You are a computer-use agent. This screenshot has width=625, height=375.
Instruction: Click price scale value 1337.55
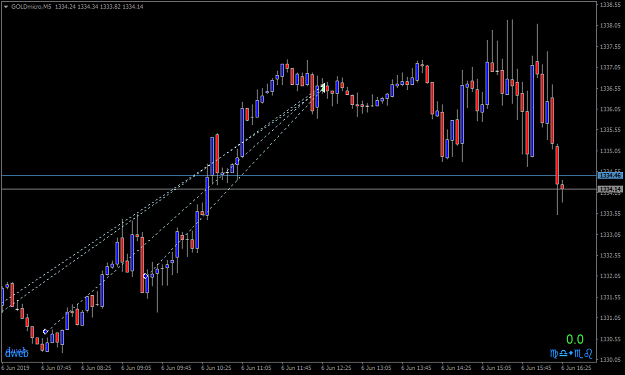[610, 47]
